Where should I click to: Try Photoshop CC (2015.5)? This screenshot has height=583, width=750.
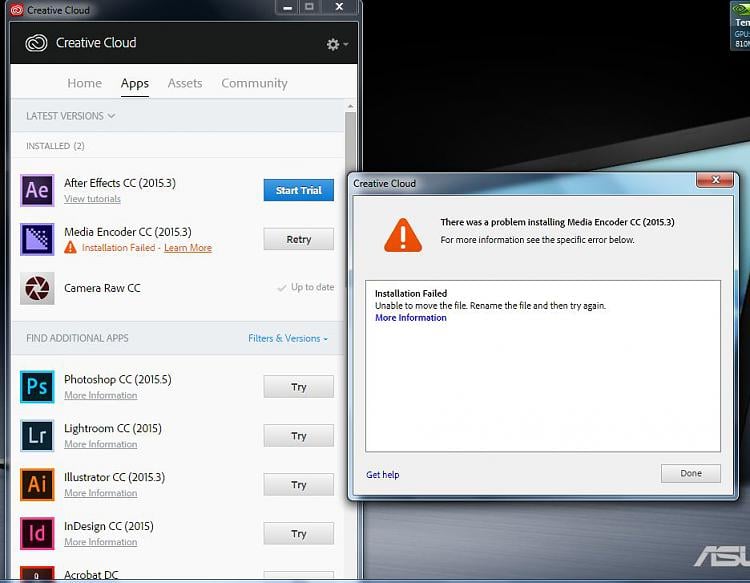click(x=298, y=387)
